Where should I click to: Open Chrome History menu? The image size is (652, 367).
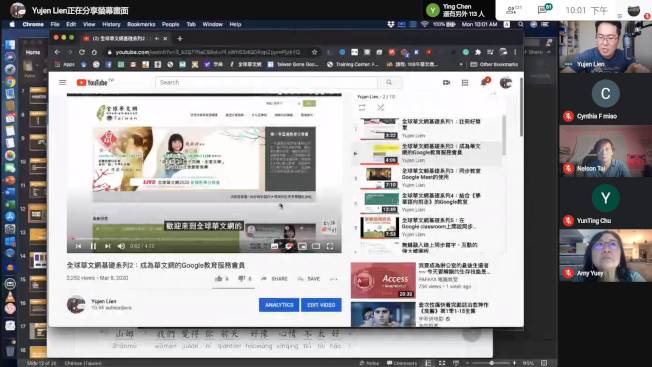coord(111,24)
